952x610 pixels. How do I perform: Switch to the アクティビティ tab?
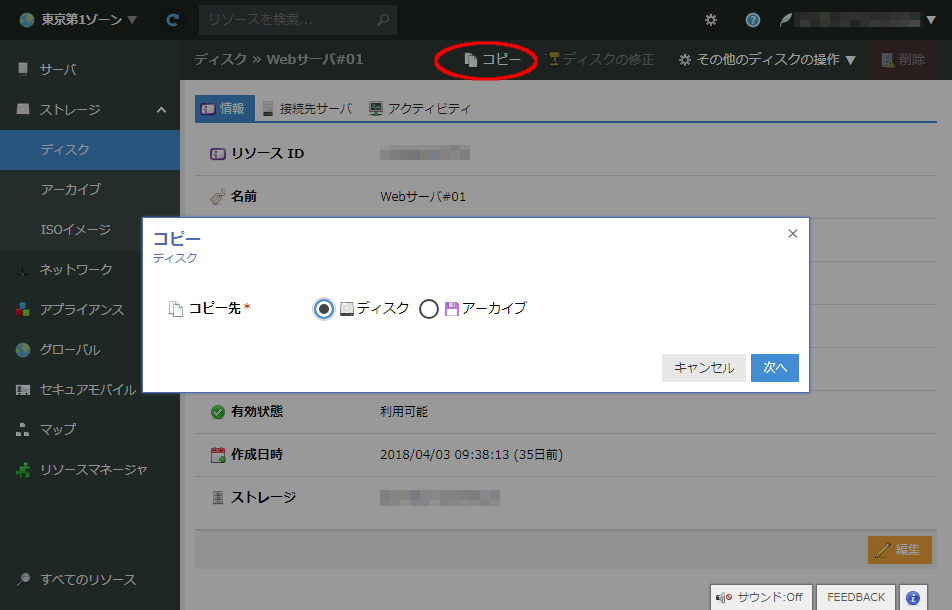pos(420,109)
